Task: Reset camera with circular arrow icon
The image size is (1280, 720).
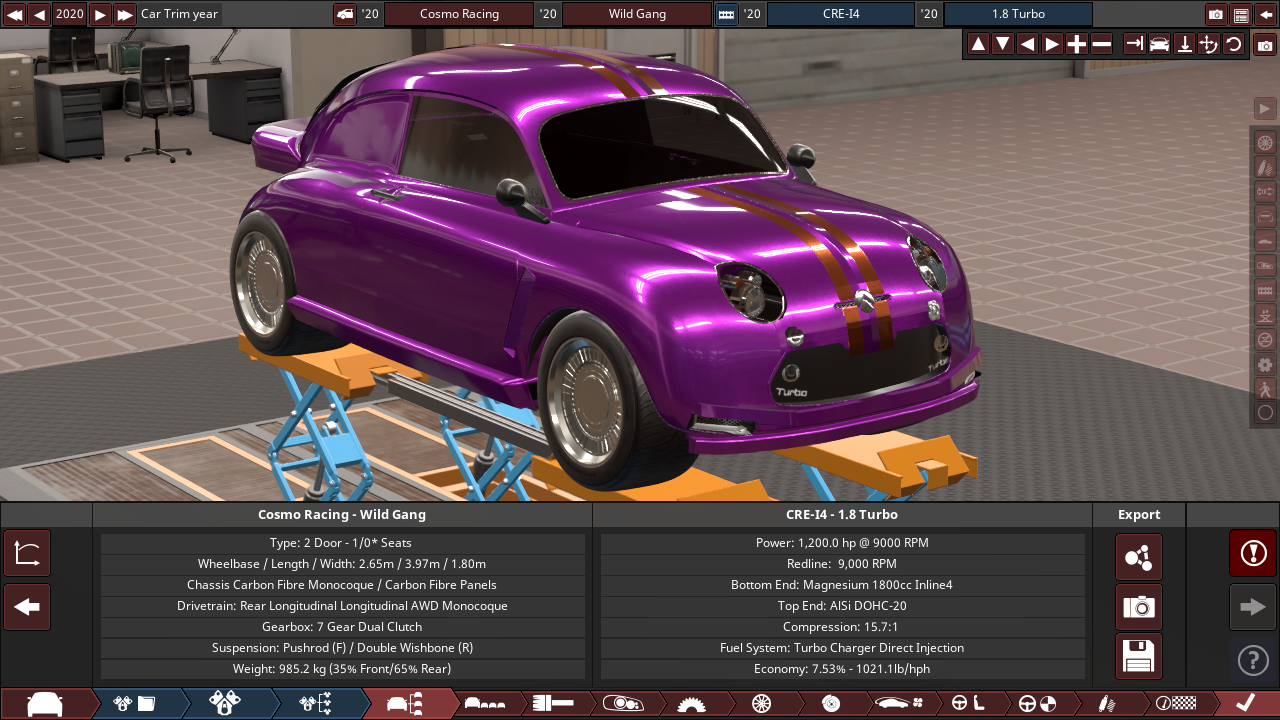Action: (1233, 44)
